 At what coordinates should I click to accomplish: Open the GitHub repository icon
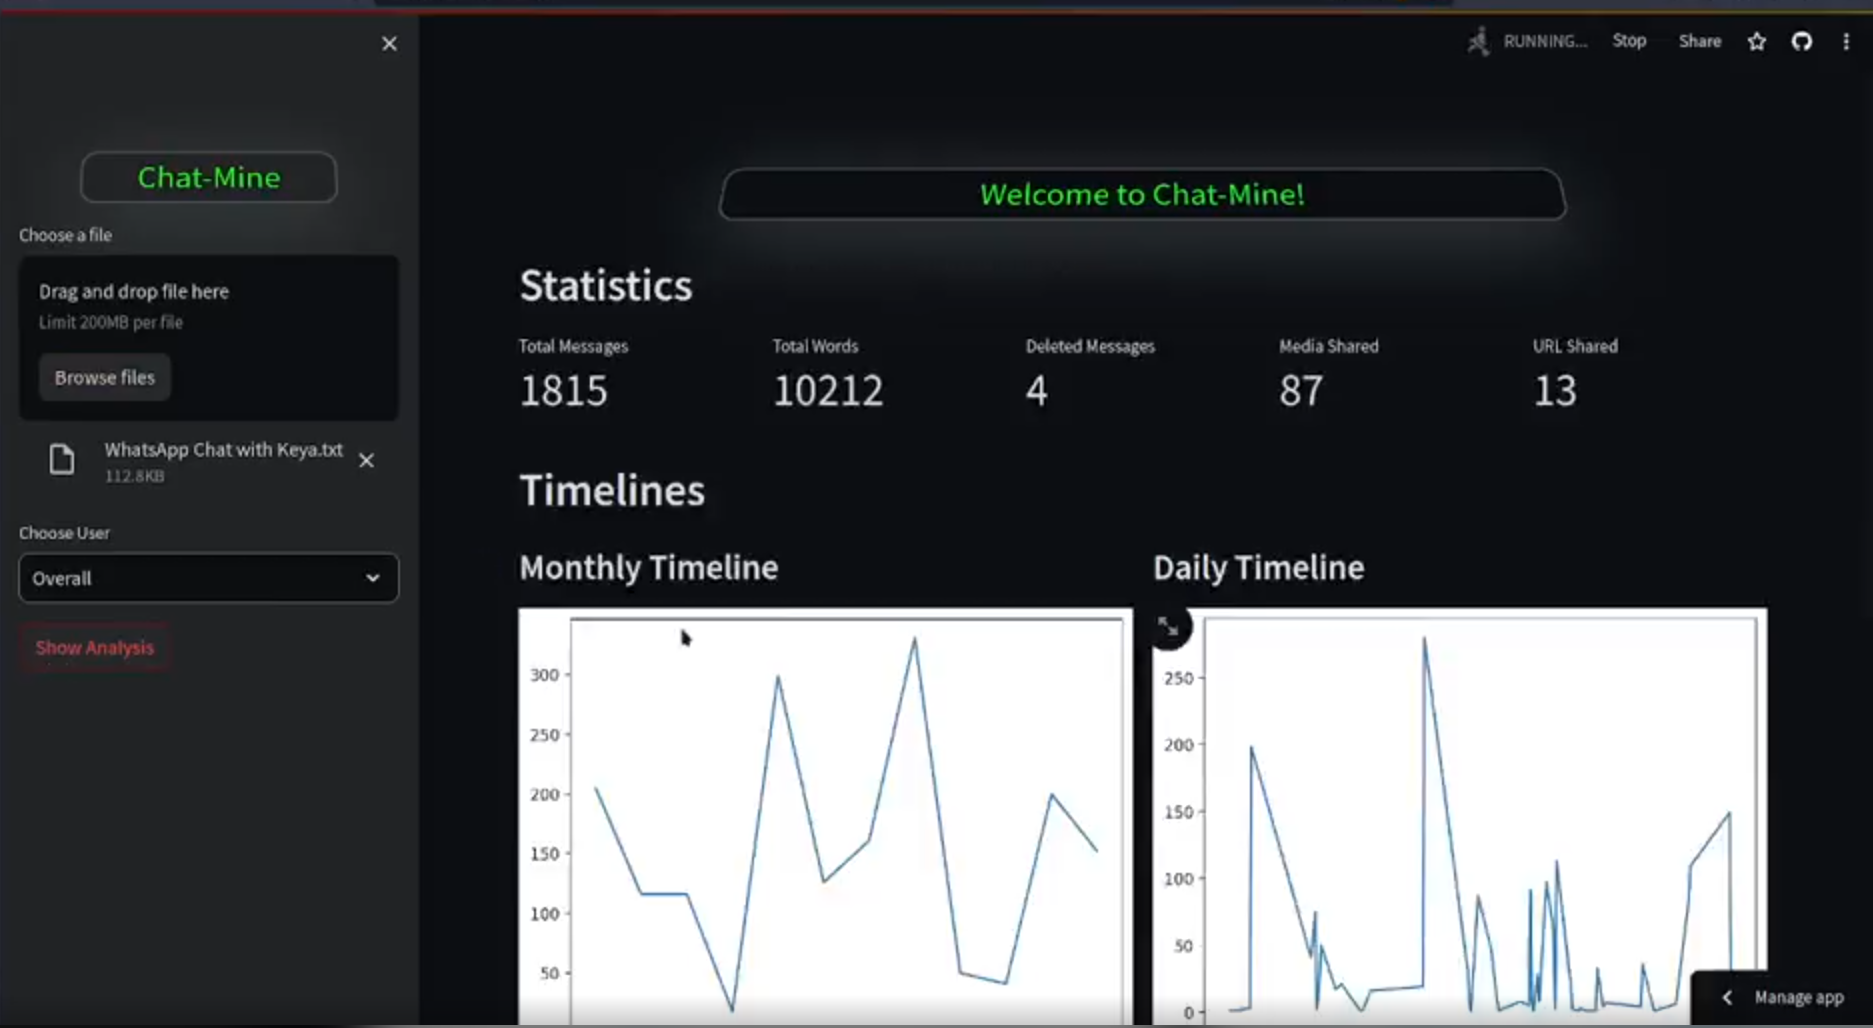1802,41
